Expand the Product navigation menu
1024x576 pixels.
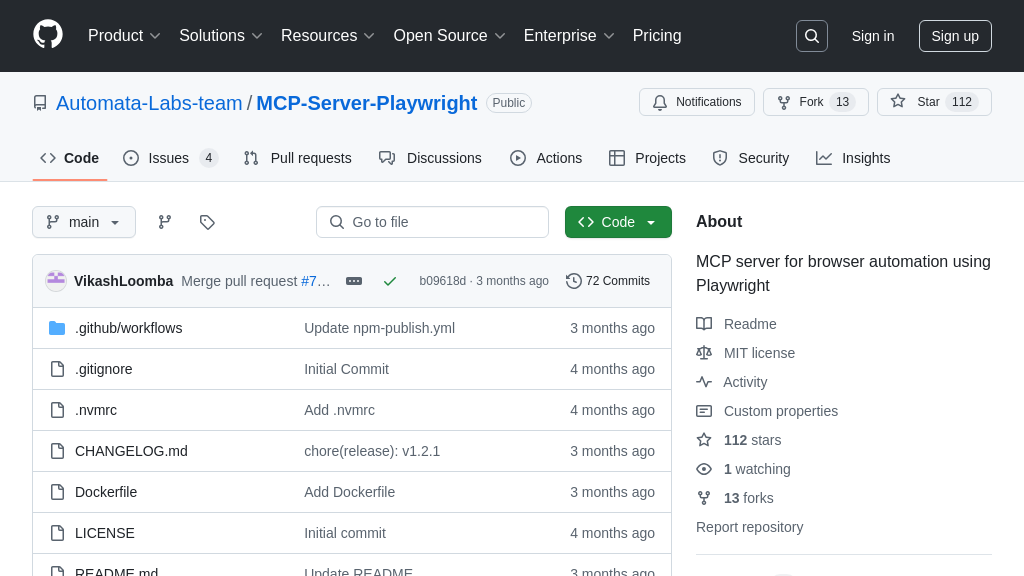point(124,36)
